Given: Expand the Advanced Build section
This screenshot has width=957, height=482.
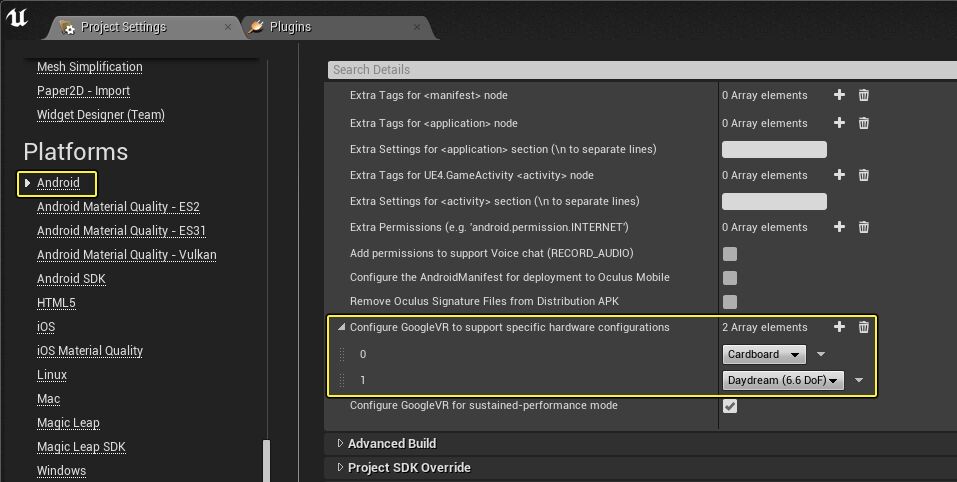Looking at the screenshot, I should point(341,444).
